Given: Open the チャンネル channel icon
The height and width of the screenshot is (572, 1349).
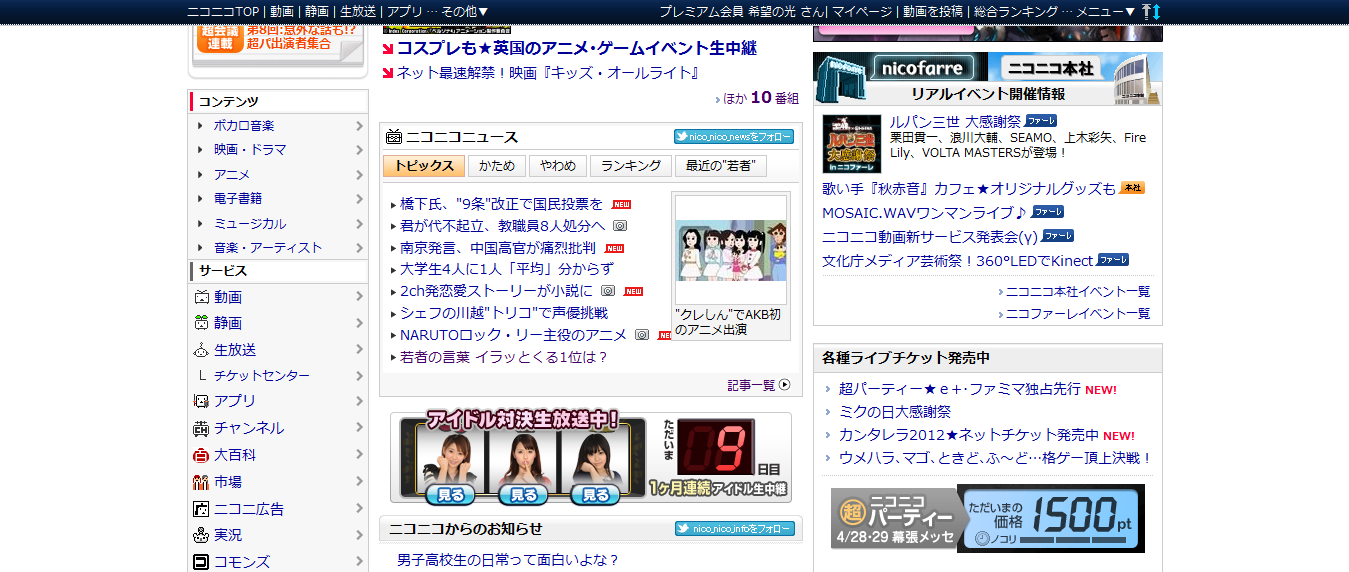Looking at the screenshot, I should coord(201,428).
